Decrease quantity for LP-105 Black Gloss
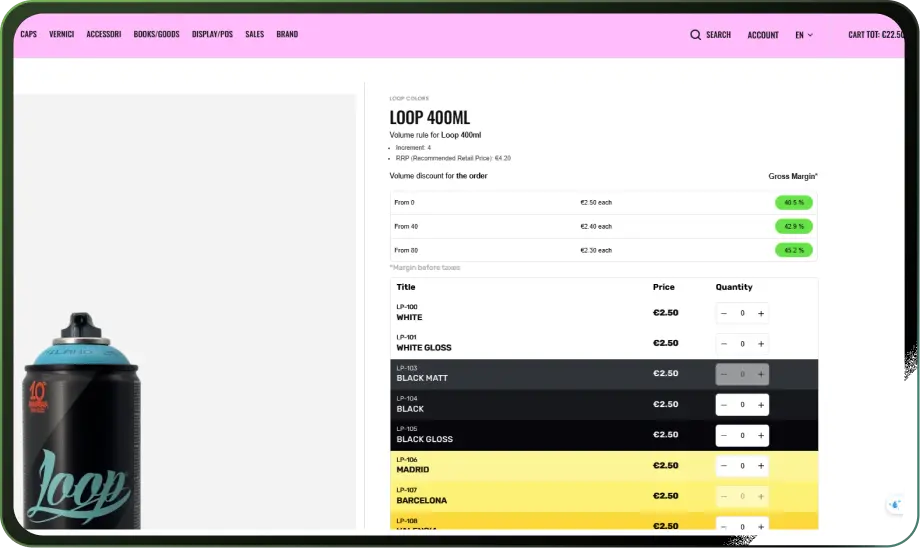 click(x=723, y=435)
